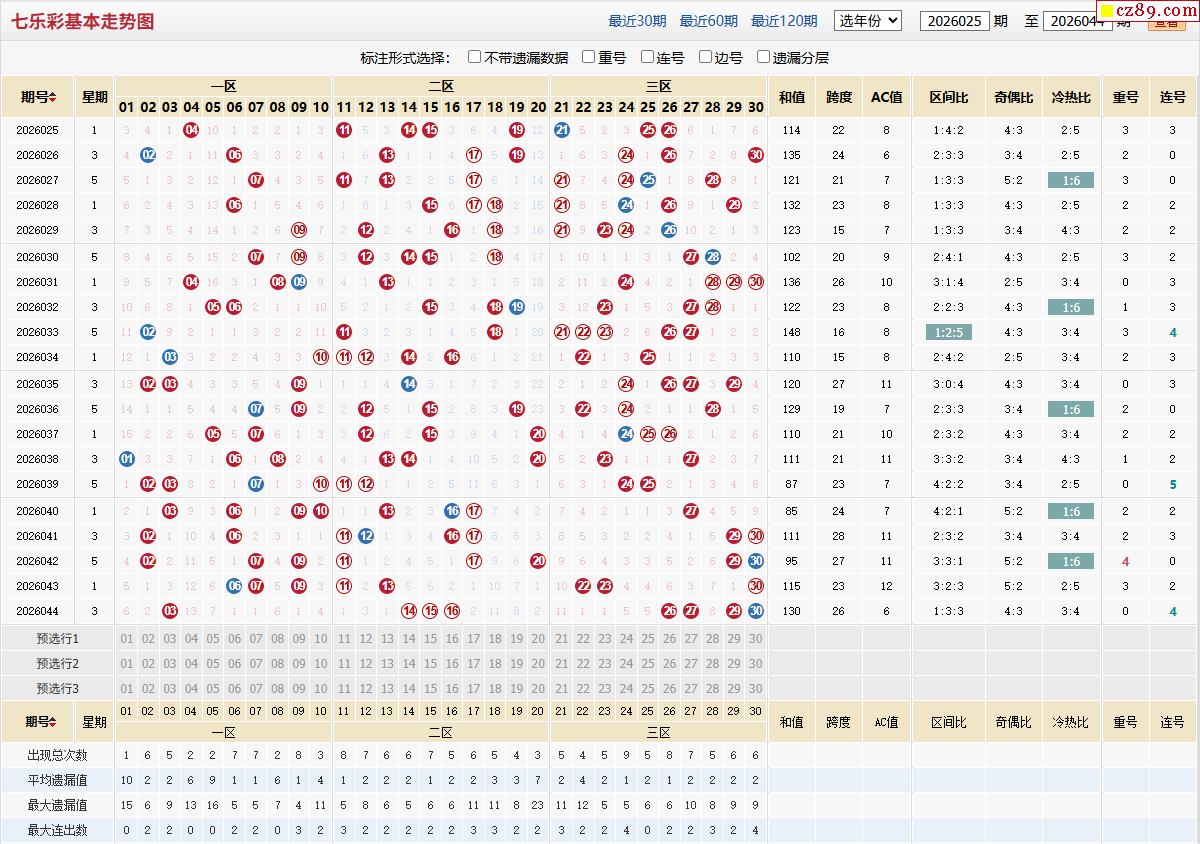This screenshot has height=844, width=1200.
Task: Click blue ball 02 in row 2026026
Action: click(148, 155)
